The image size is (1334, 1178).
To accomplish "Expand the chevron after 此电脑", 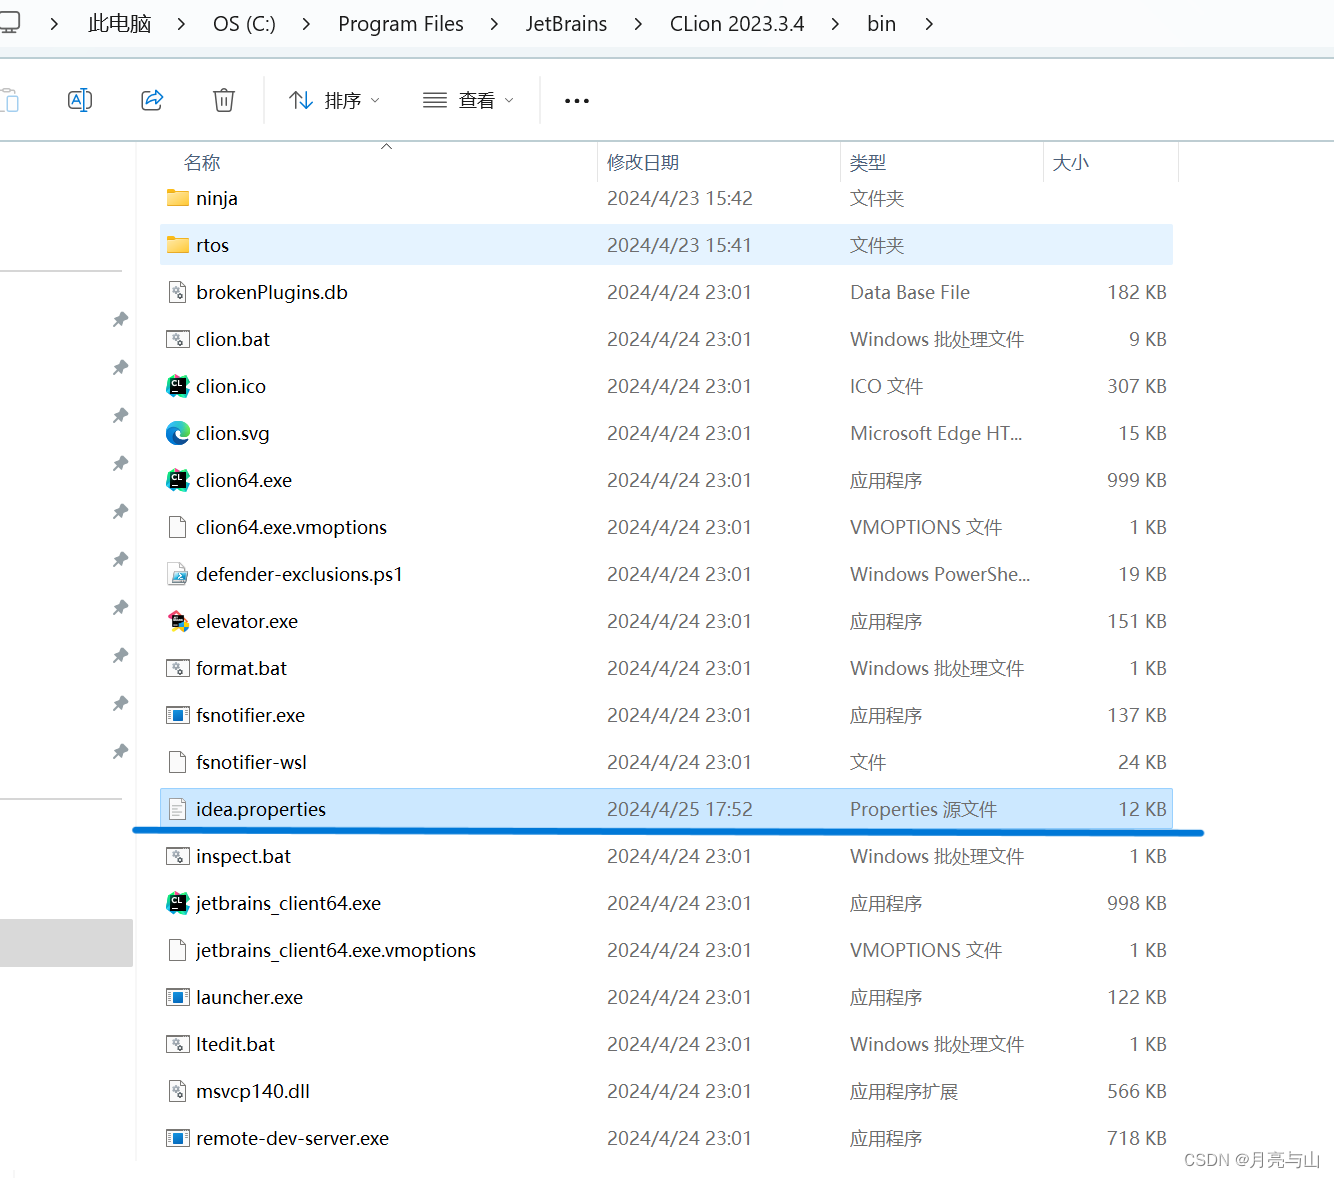I will coord(181,24).
